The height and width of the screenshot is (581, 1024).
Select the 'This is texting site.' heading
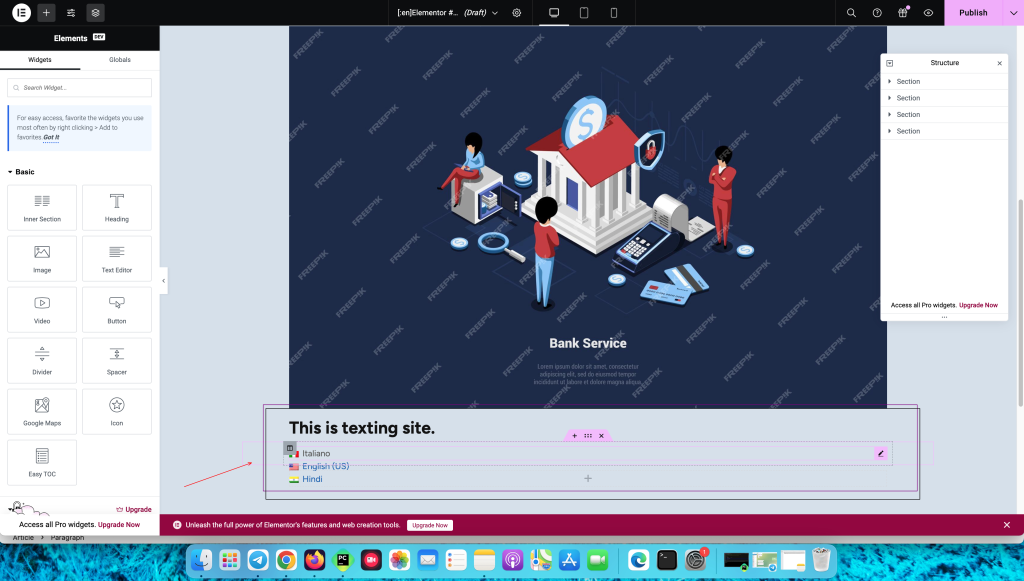(x=362, y=428)
